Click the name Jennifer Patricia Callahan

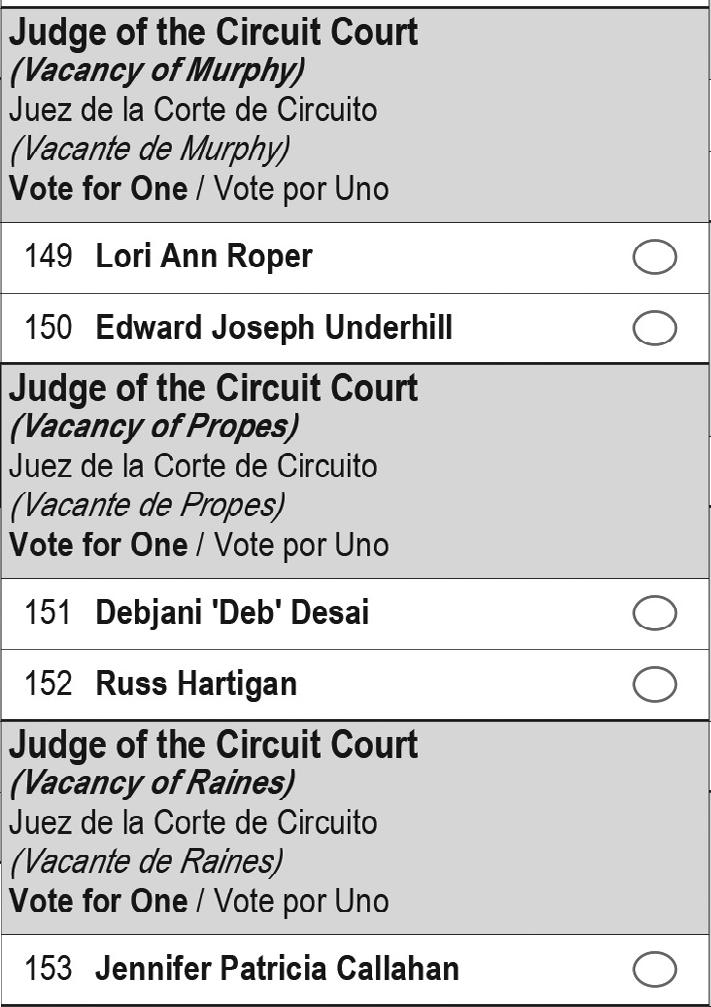[x=277, y=969]
